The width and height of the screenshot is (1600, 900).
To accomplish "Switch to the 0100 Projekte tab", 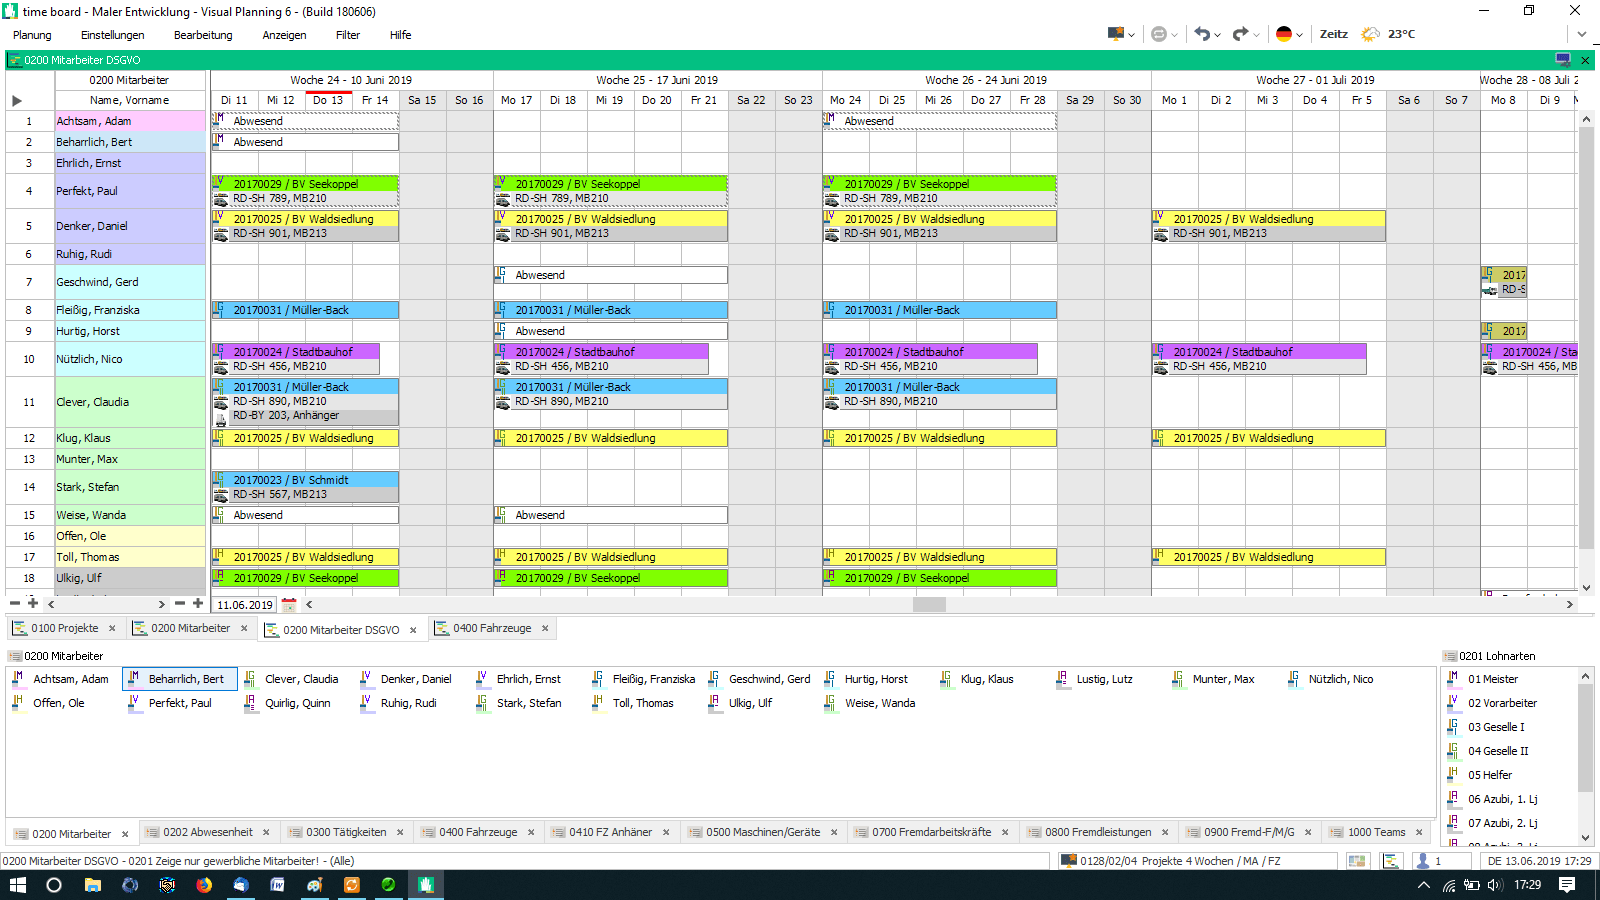I will (x=64, y=628).
